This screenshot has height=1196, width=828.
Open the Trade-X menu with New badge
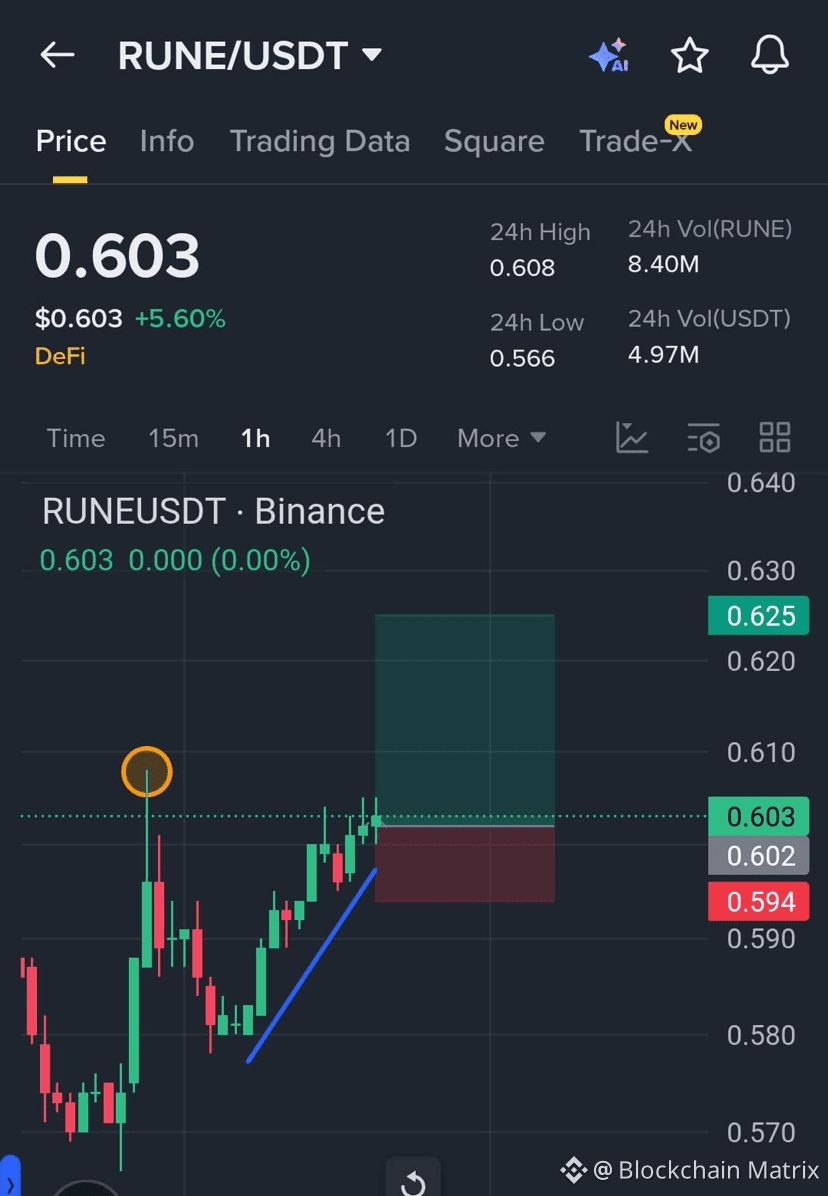pos(637,141)
